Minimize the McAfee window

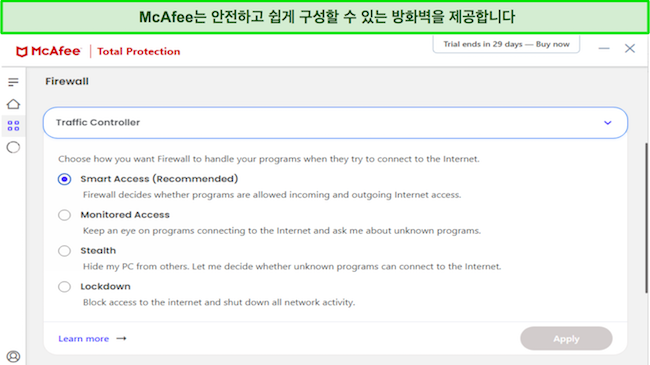click(x=604, y=49)
